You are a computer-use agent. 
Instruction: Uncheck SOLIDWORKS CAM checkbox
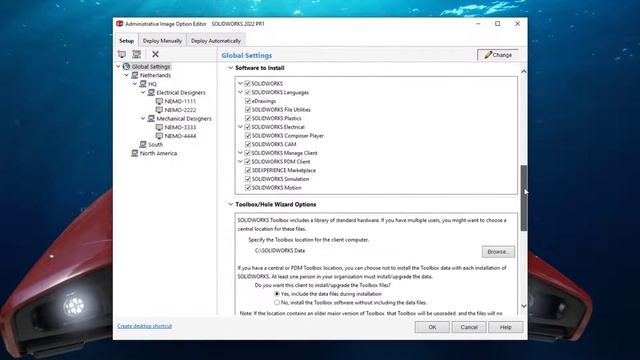pos(247,144)
